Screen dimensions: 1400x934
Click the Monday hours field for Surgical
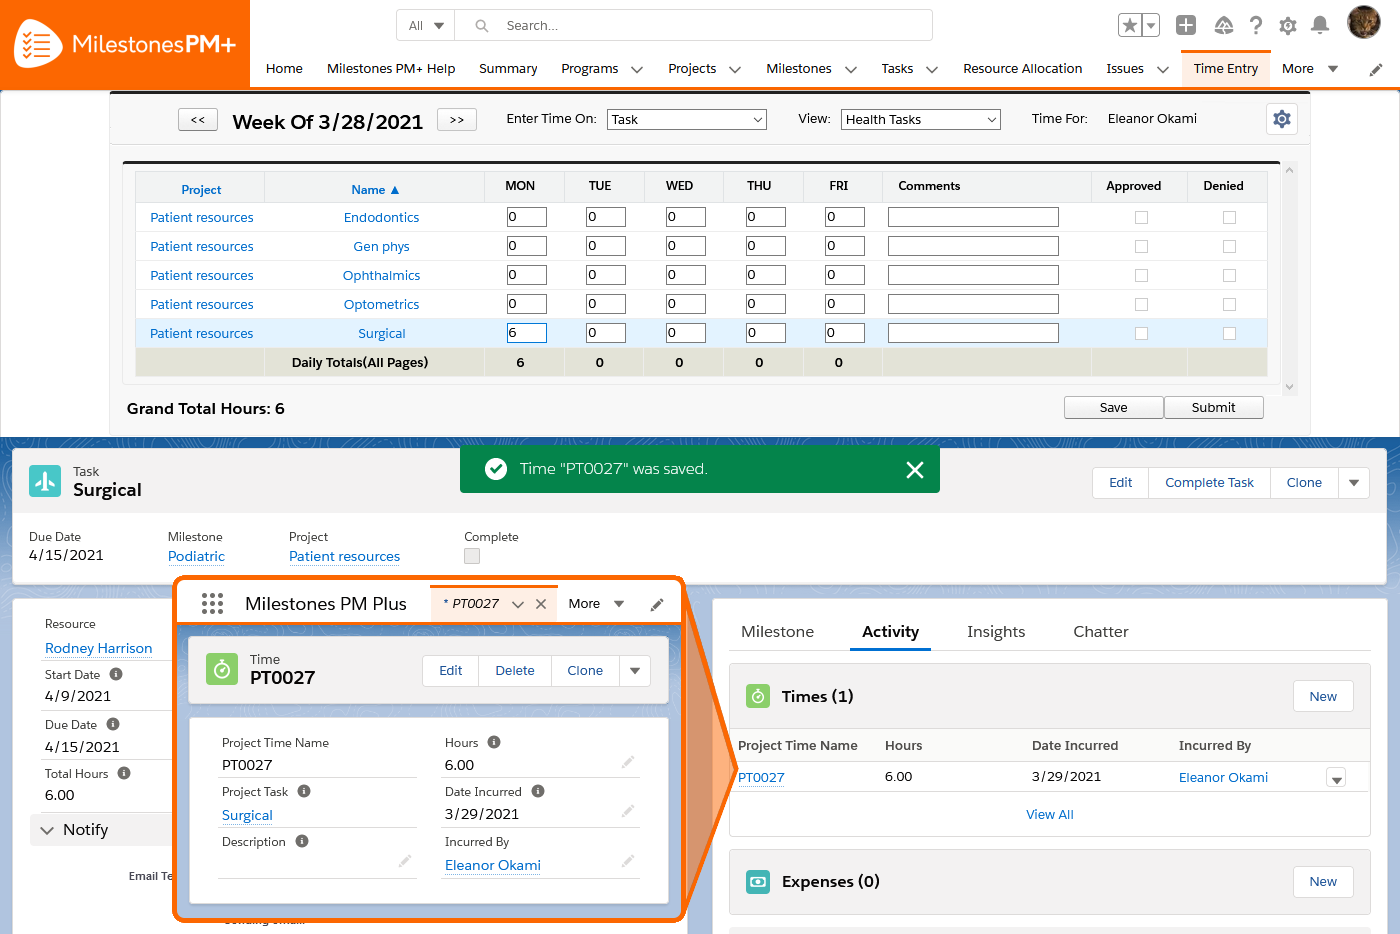click(527, 332)
